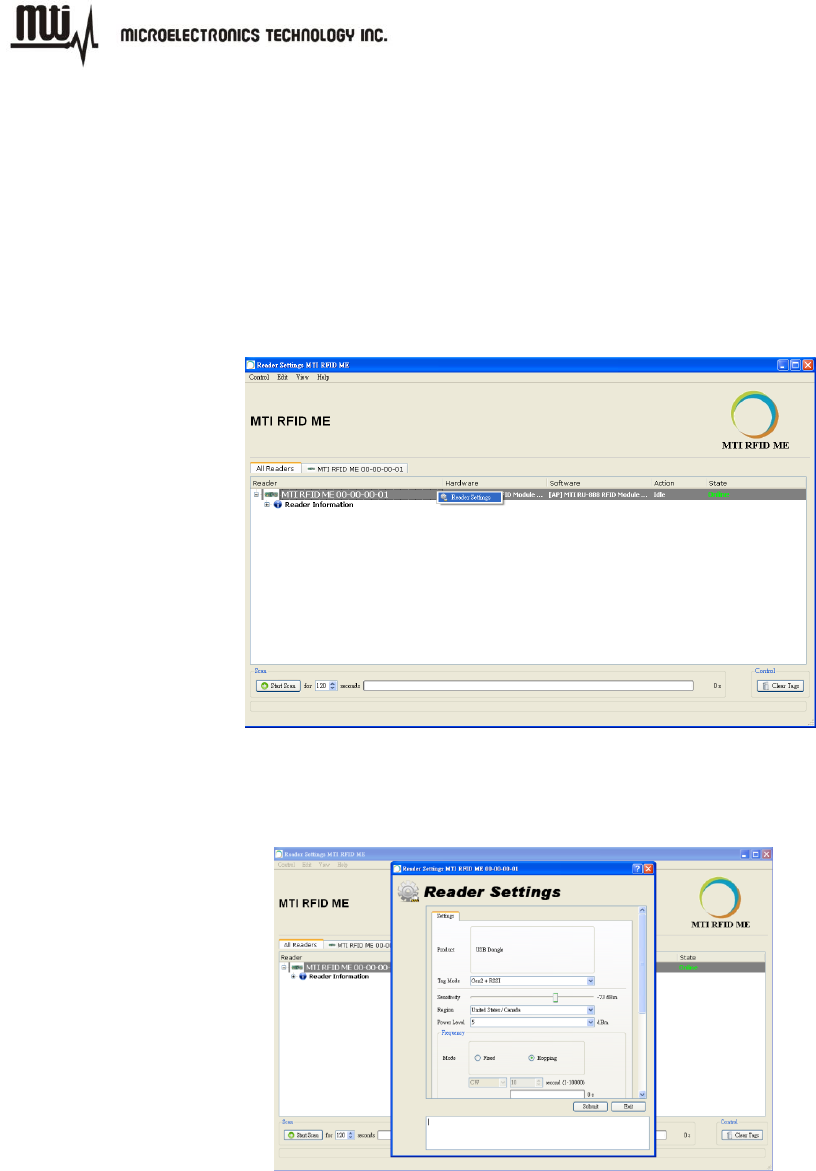Click the settings scrollbar down arrow
Image resolution: width=816 pixels, height=1171 pixels.
pyautogui.click(x=642, y=1094)
